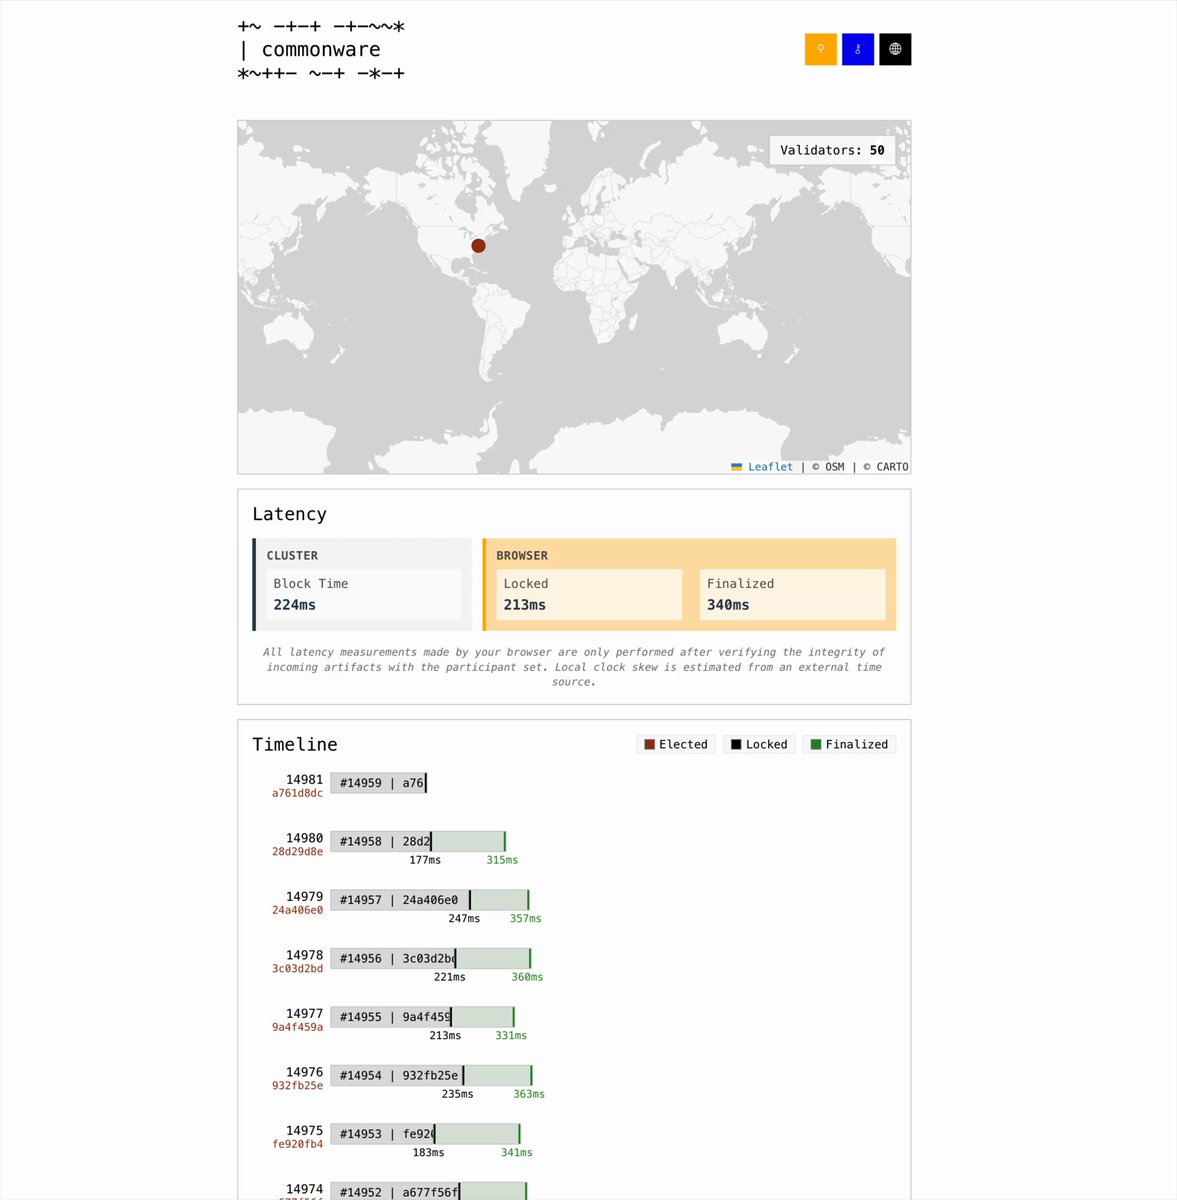Click the black Locked legend swatch
This screenshot has width=1177, height=1200.
click(736, 744)
